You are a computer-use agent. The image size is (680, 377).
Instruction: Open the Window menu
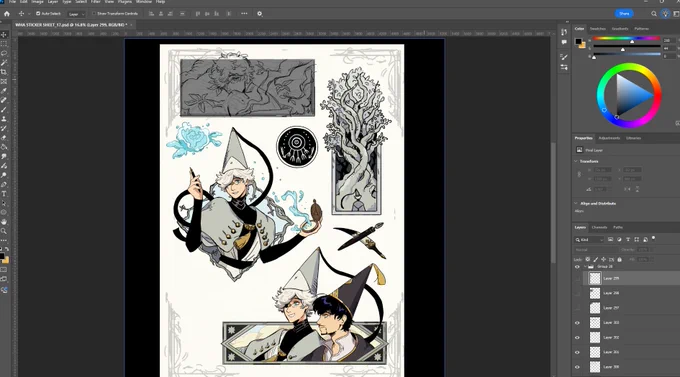pyautogui.click(x=144, y=2)
